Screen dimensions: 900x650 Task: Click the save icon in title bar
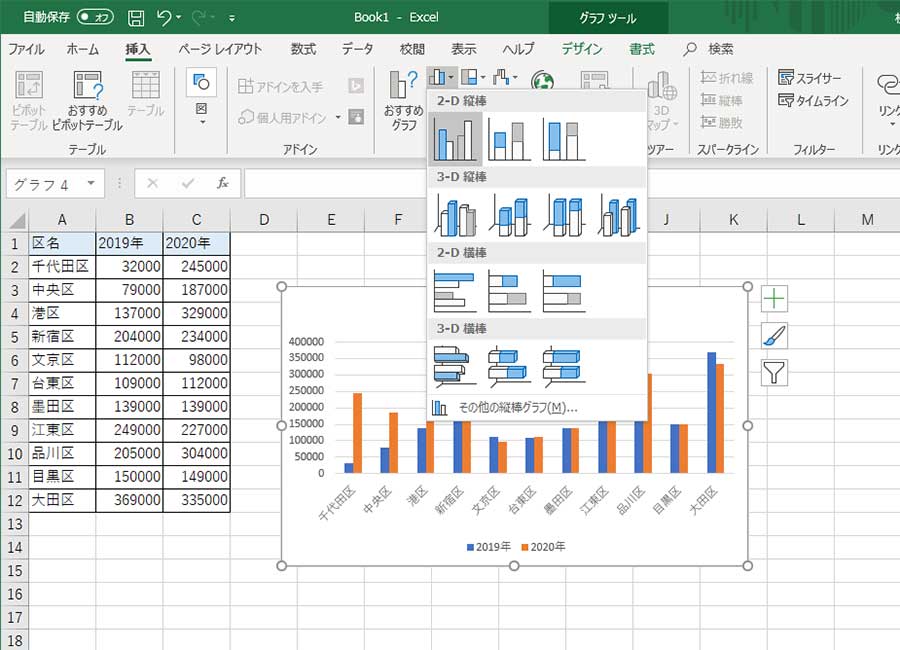pyautogui.click(x=136, y=18)
